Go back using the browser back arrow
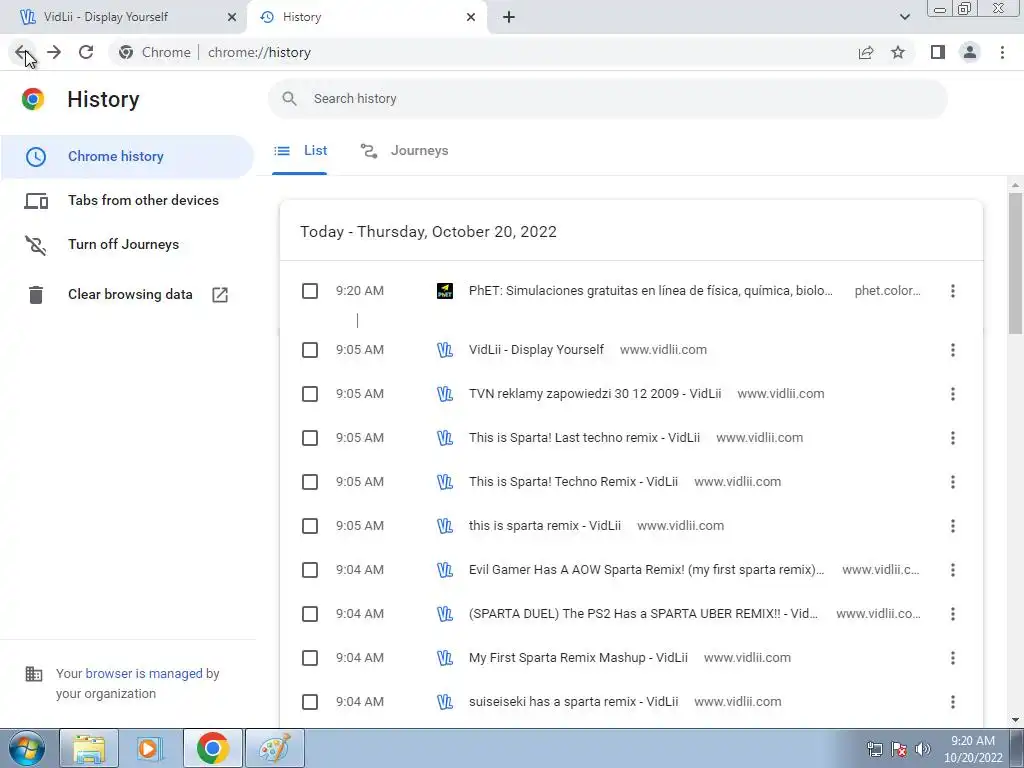1024x768 pixels. 22,52
